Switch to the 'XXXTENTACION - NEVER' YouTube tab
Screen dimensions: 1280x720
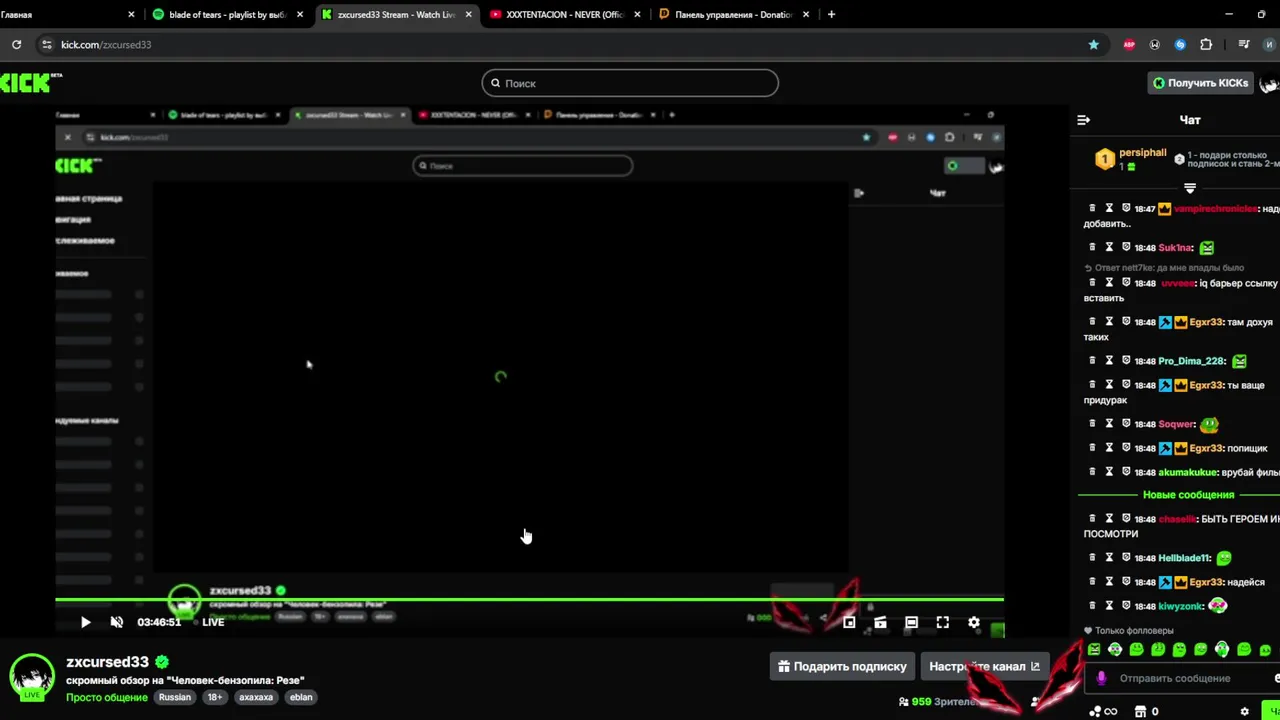pos(565,14)
